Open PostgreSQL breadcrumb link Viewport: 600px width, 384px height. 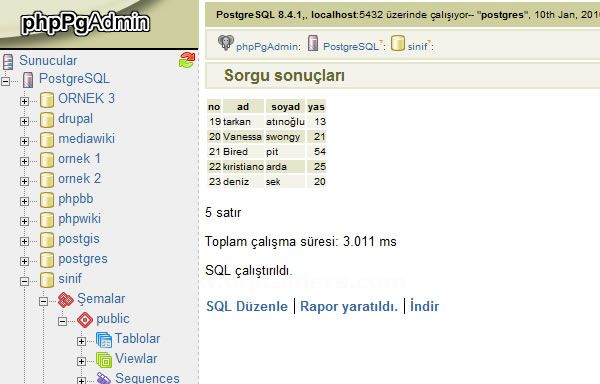point(351,46)
